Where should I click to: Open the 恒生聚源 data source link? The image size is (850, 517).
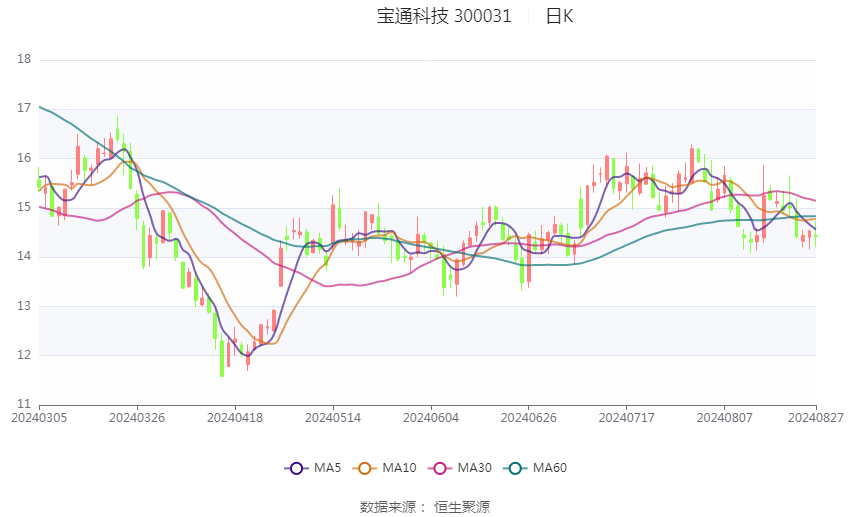click(462, 507)
